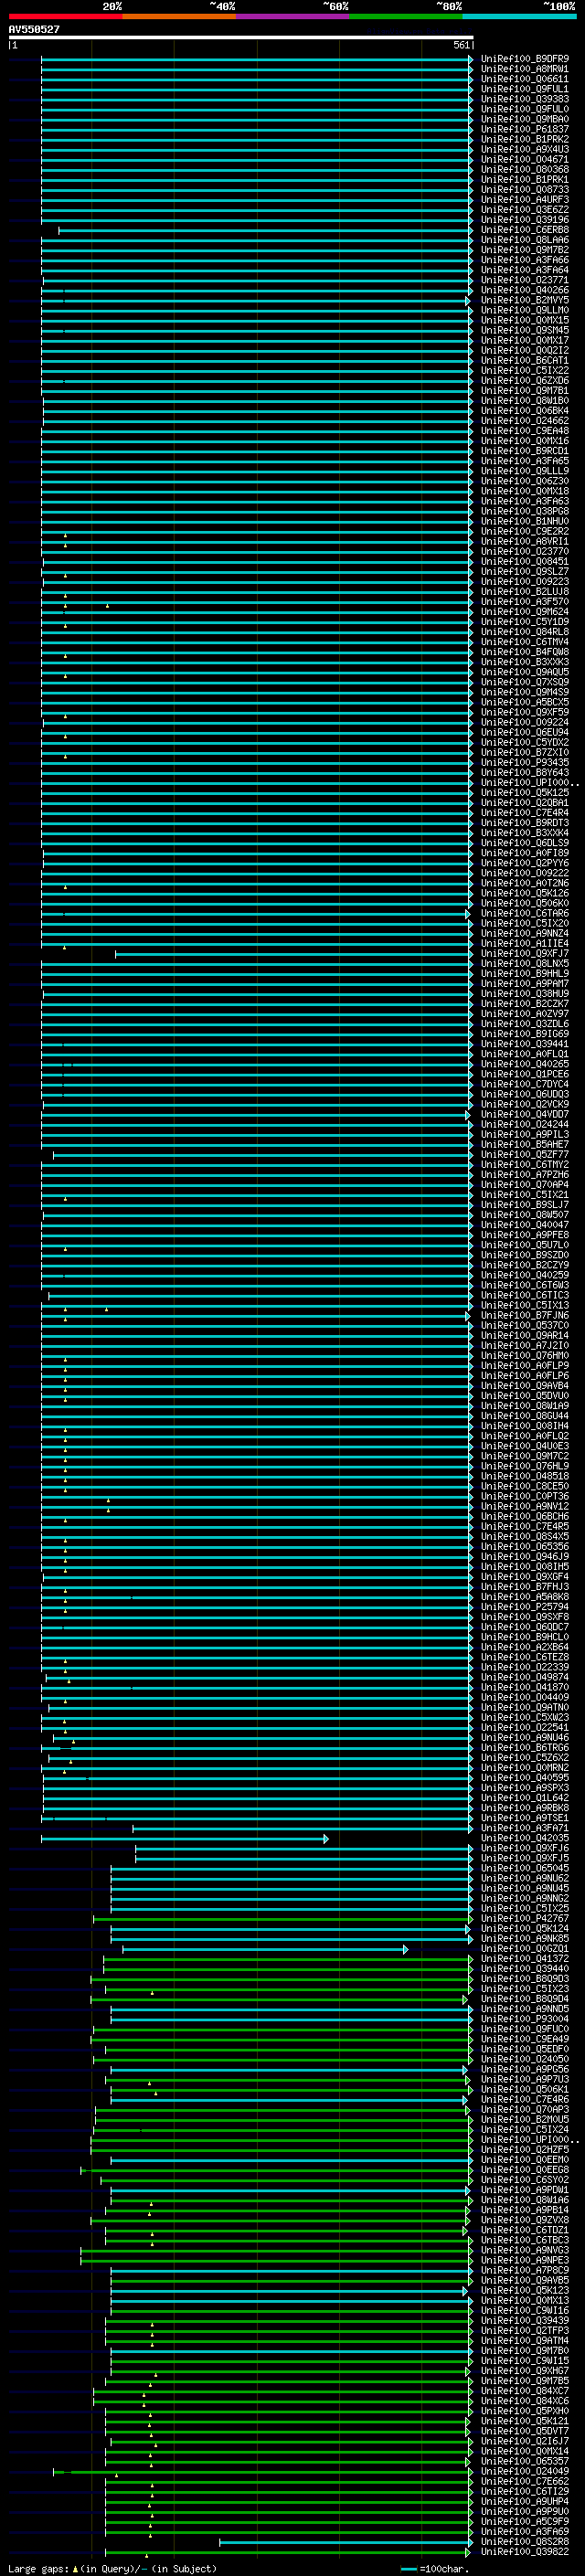
Task: Select hit label UniRef100_P42767
Action: pos(524,1918)
